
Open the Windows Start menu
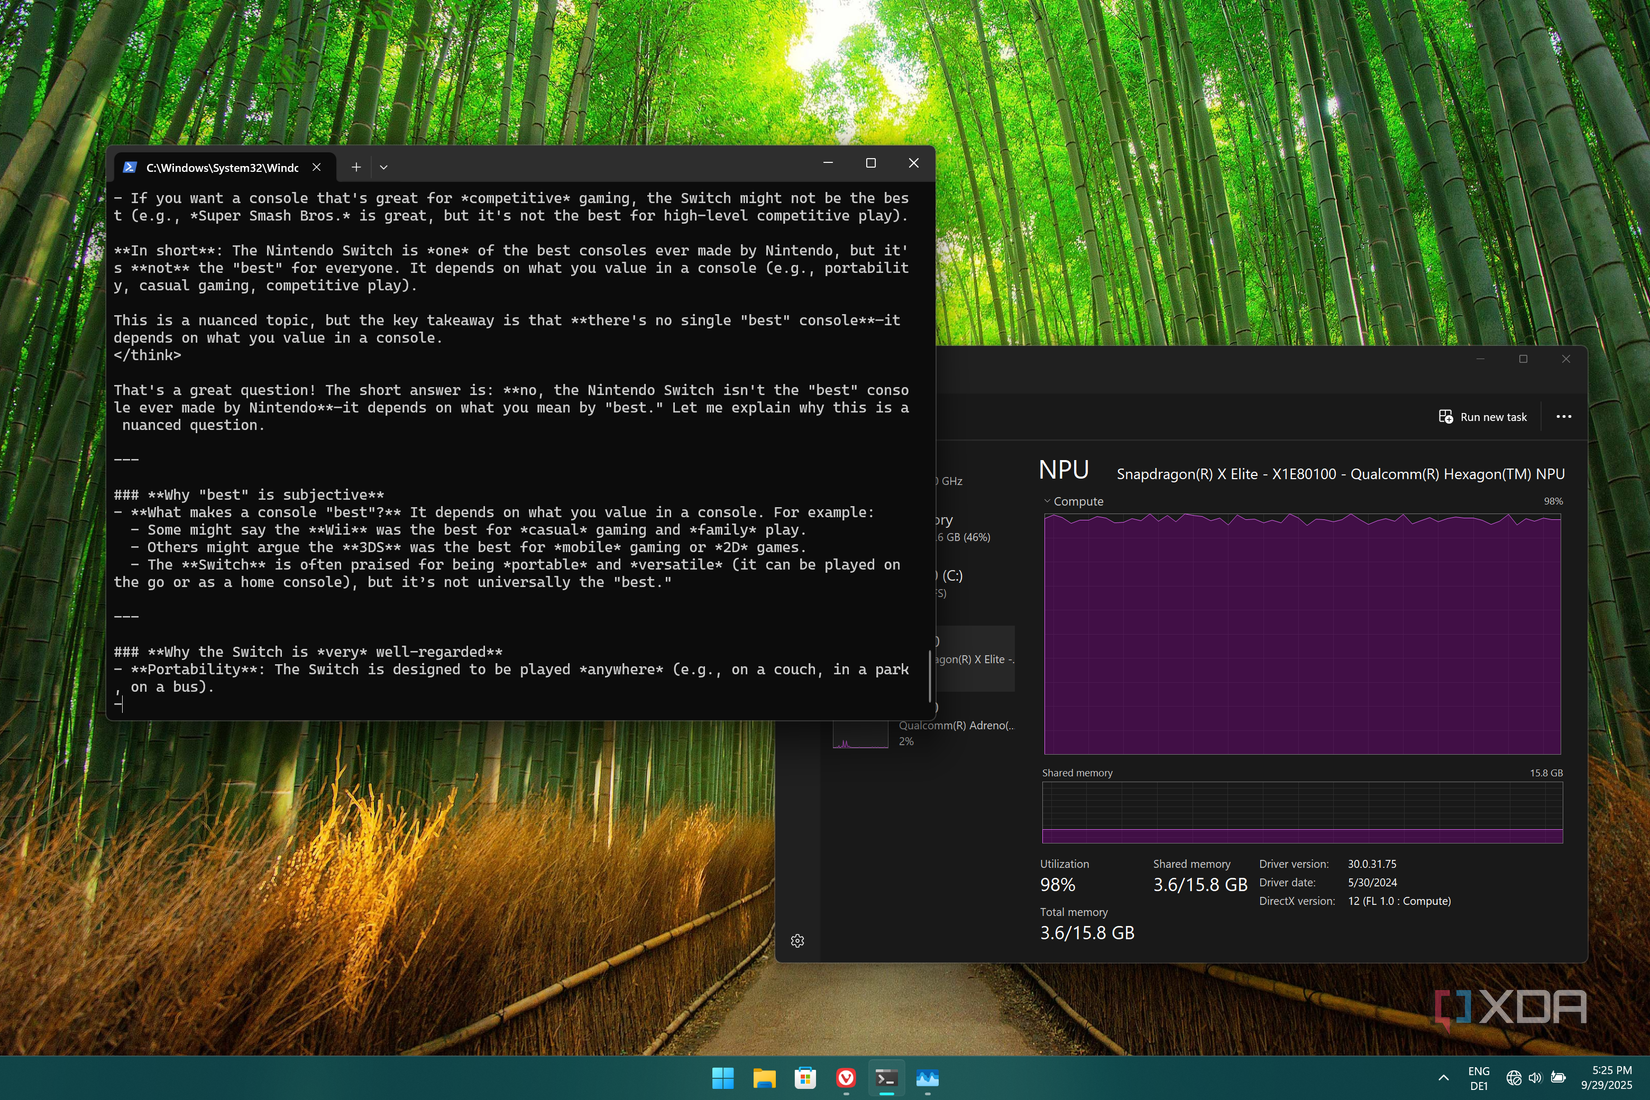pos(723,1078)
